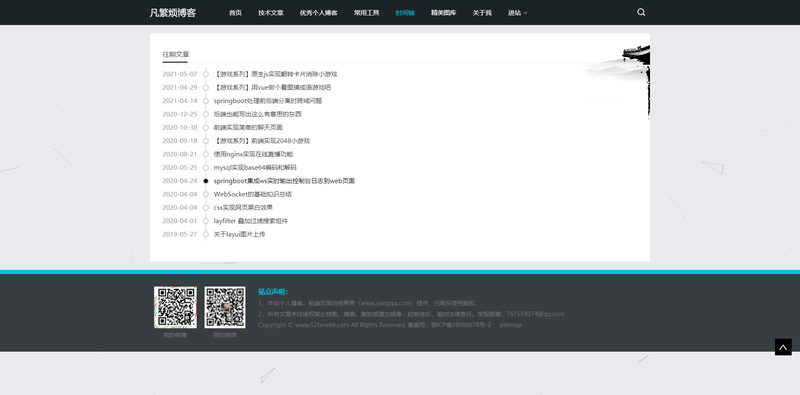Select the 往期文章 tab heading

pyautogui.click(x=176, y=54)
